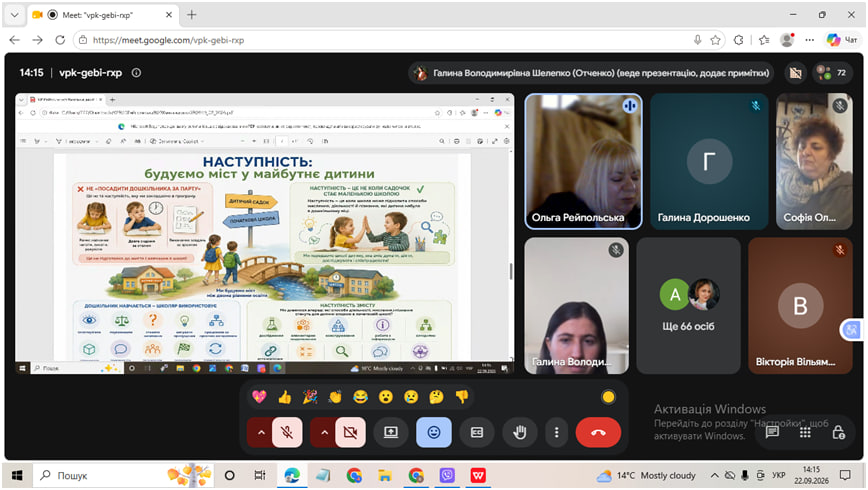Go forward in browser

(x=37, y=40)
